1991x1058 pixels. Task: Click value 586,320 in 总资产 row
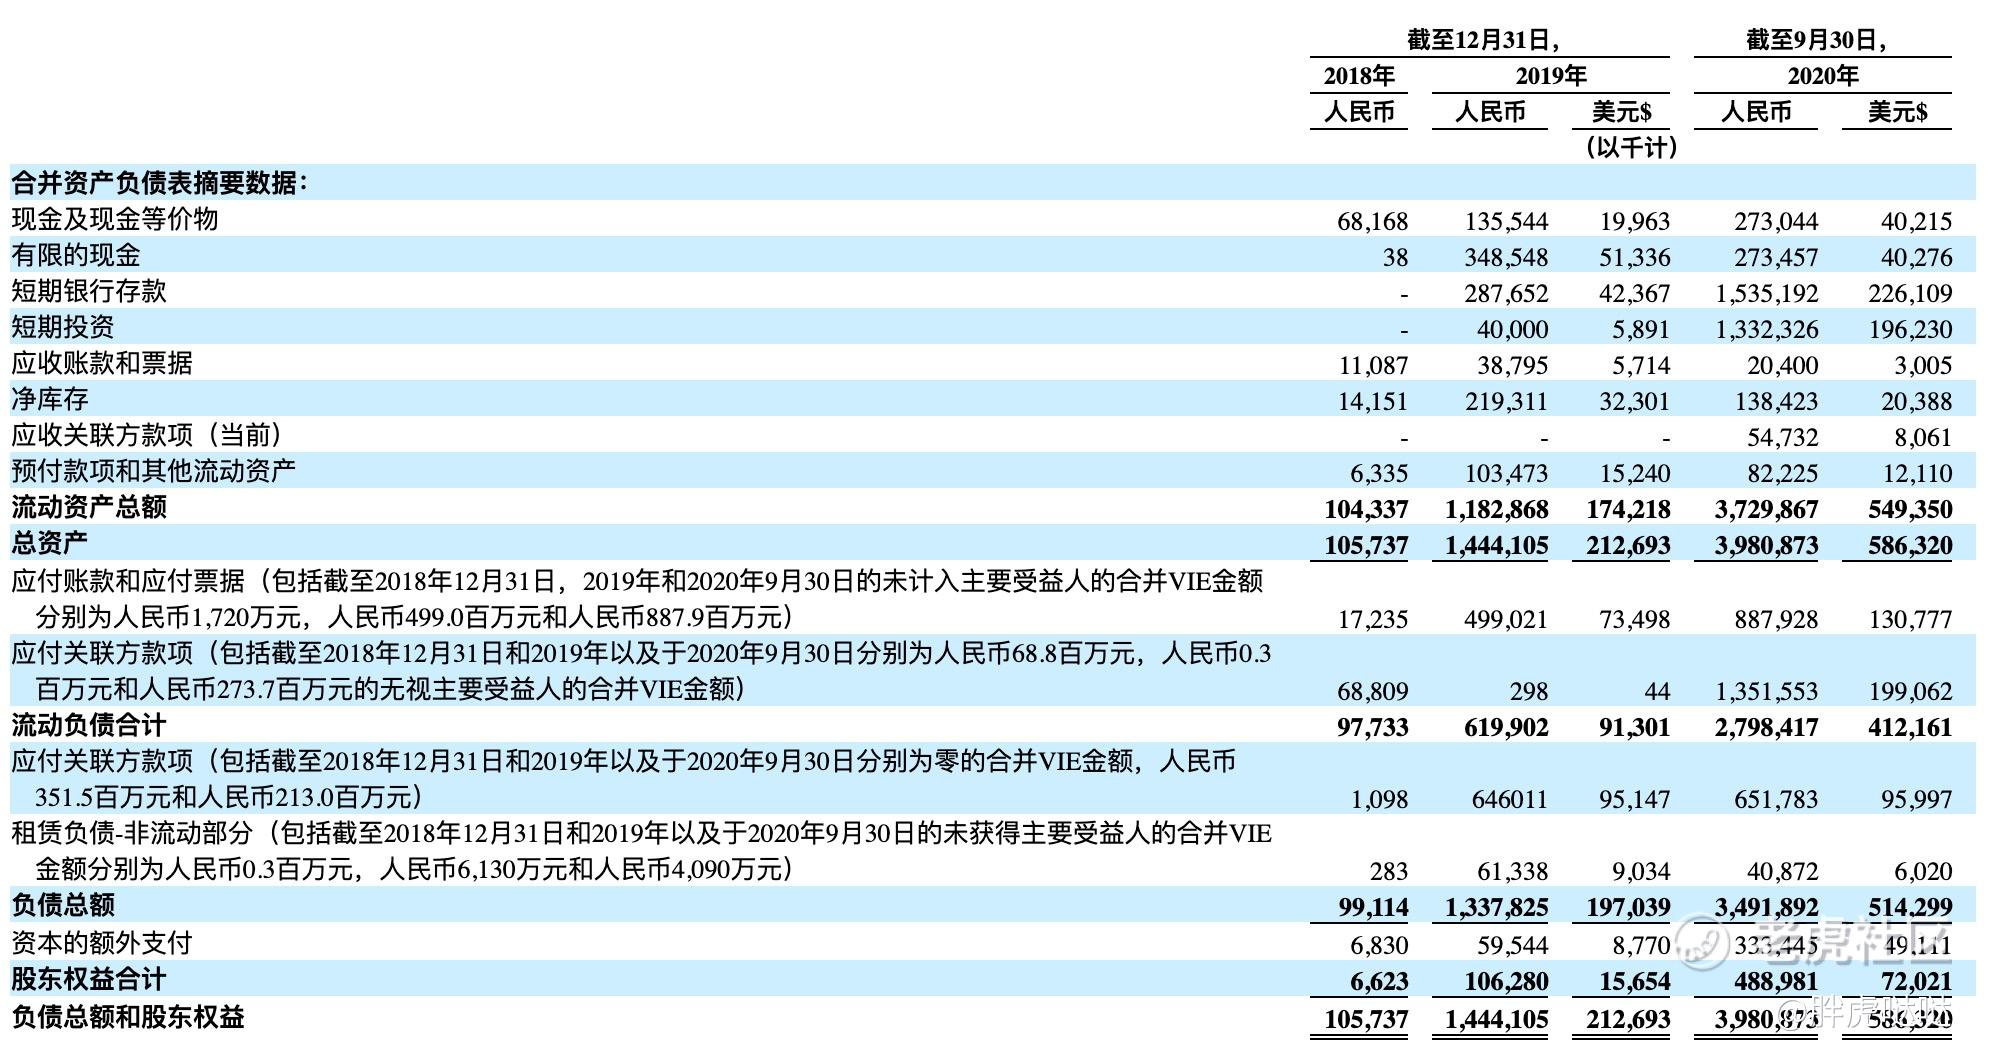pyautogui.click(x=1910, y=545)
